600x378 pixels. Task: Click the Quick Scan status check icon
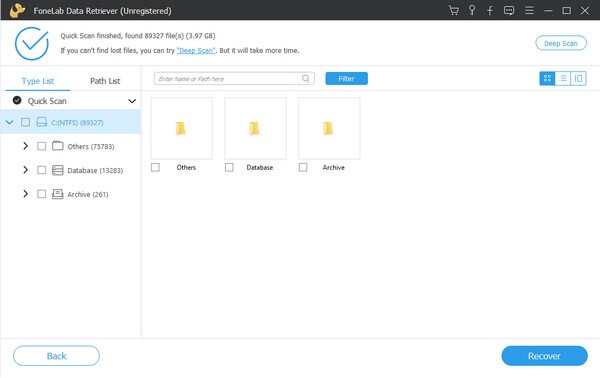[x=17, y=100]
